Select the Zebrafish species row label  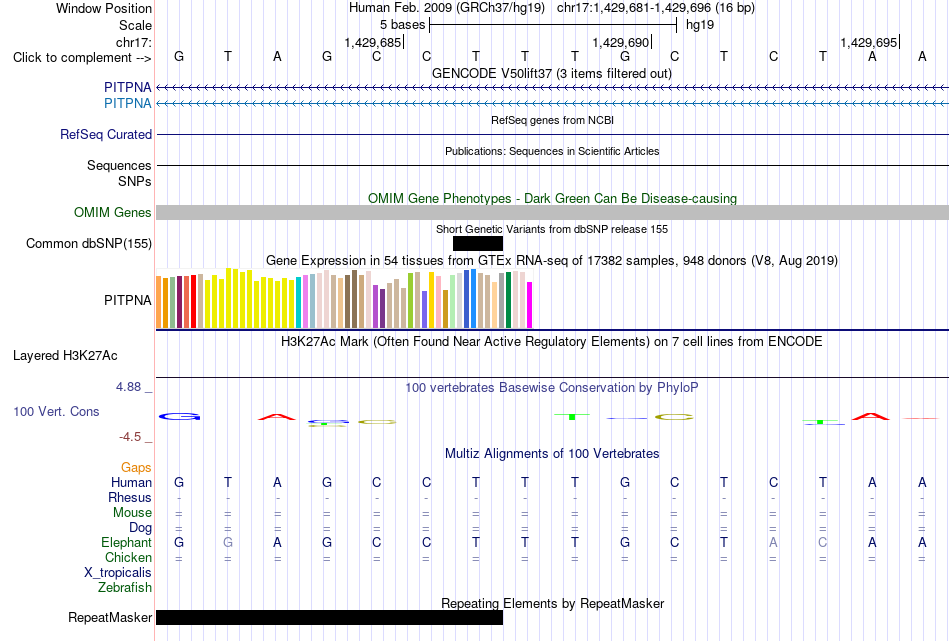coord(125,587)
